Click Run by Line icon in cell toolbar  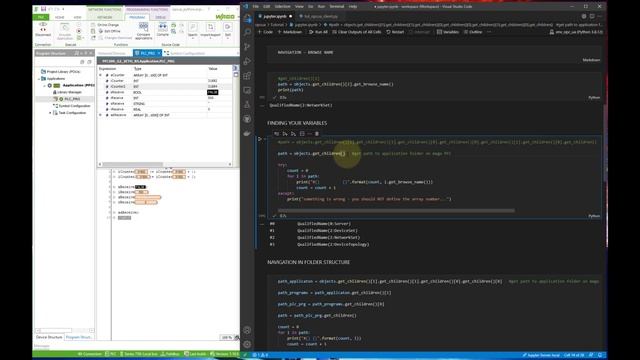[276, 133]
